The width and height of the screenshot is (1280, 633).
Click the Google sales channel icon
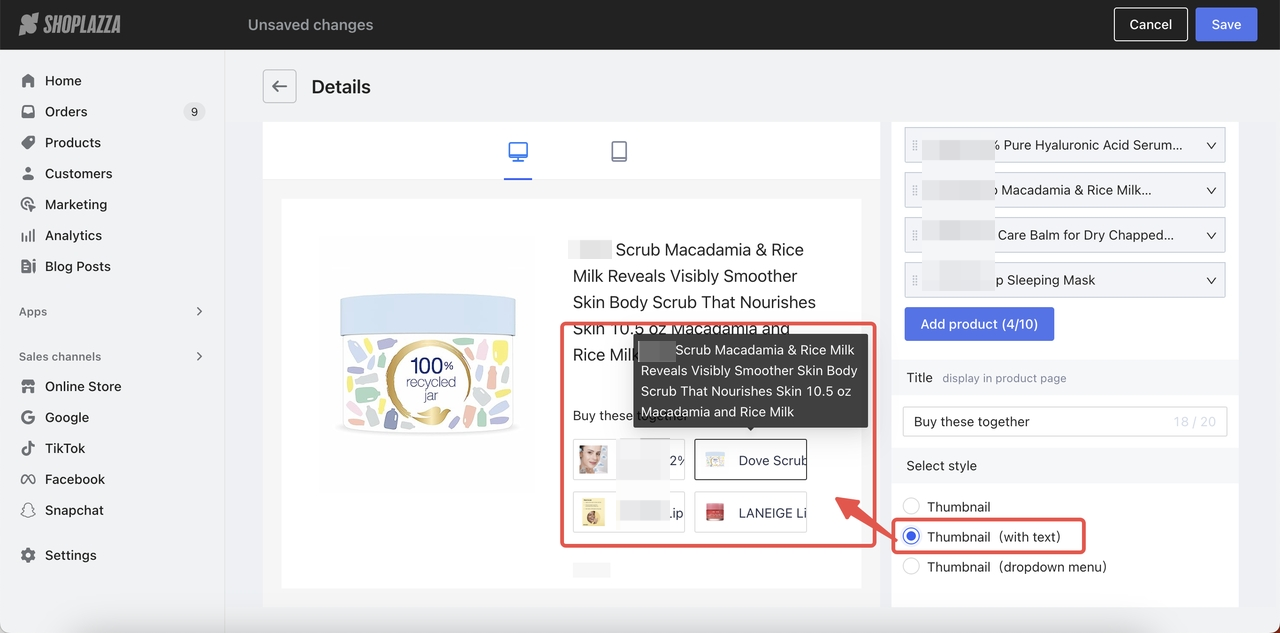coord(28,418)
